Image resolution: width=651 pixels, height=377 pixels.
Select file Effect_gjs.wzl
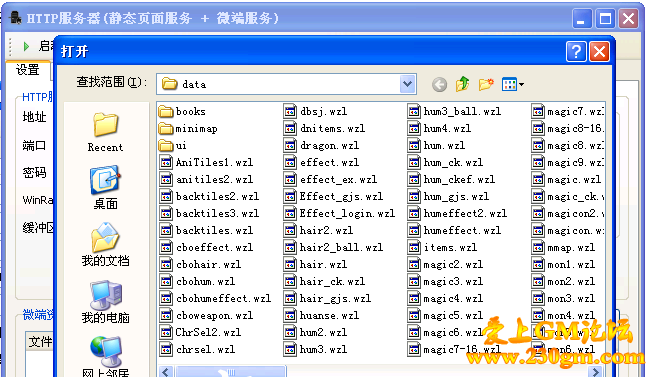(333, 196)
